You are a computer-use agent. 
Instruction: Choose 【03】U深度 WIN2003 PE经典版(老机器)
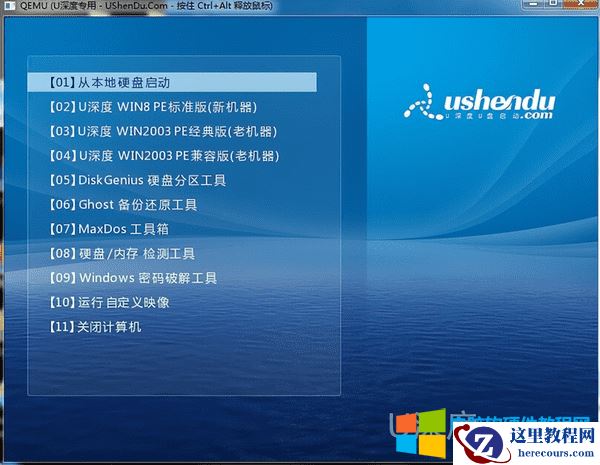point(163,131)
